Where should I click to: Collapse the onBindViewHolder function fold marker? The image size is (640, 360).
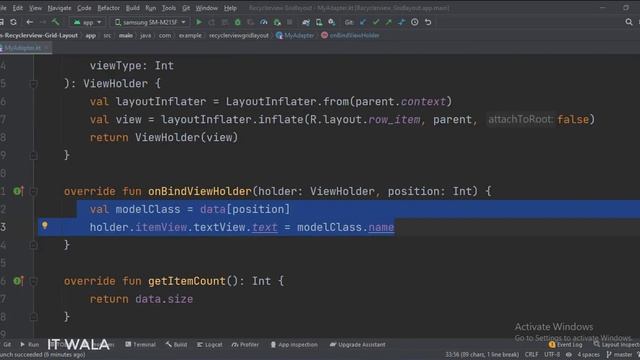(x=34, y=191)
